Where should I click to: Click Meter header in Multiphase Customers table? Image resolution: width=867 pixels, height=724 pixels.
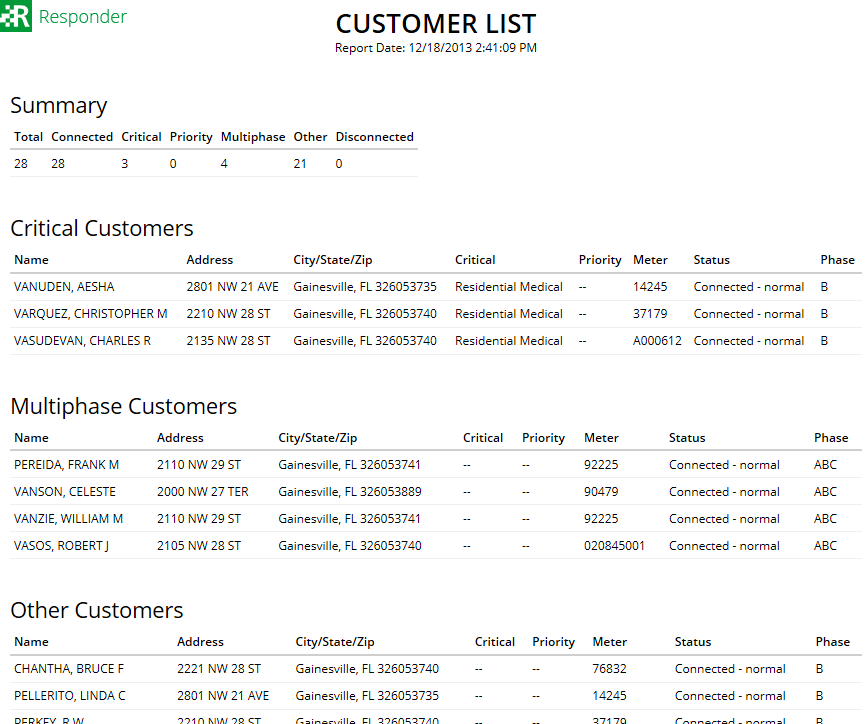pyautogui.click(x=601, y=438)
